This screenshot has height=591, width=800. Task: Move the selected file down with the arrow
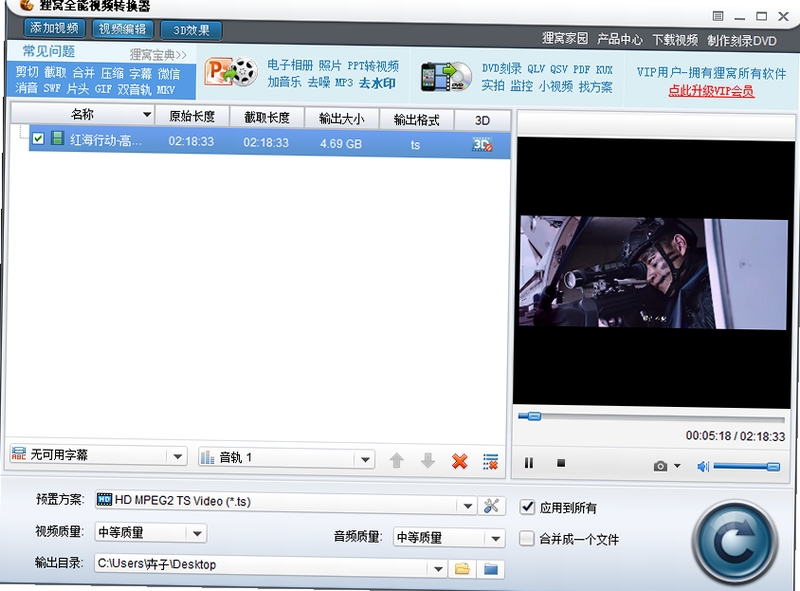(x=428, y=461)
